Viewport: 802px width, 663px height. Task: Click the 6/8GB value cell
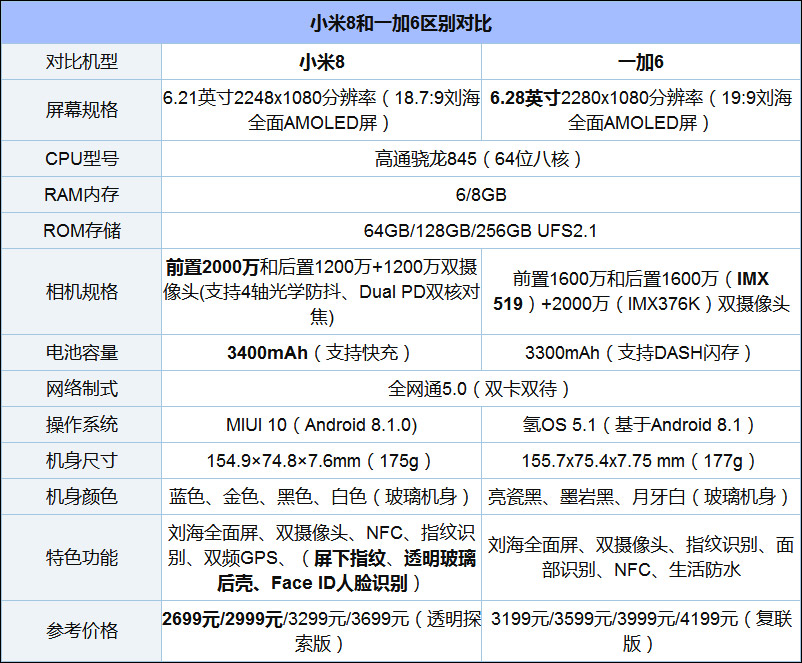[x=481, y=194]
